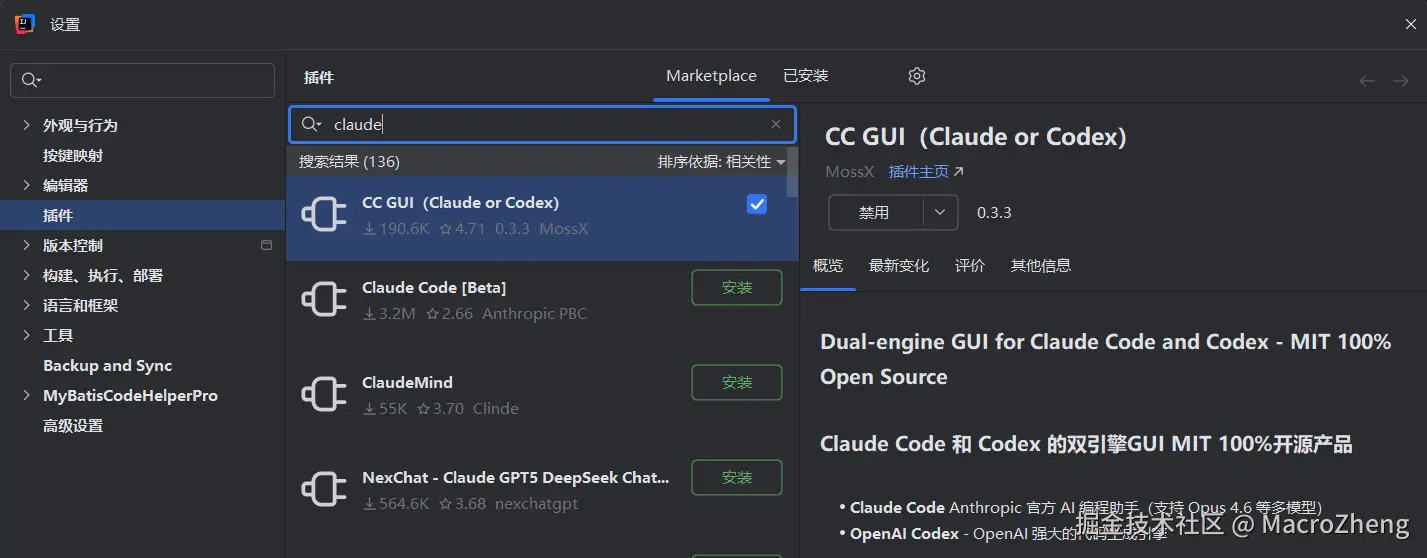Open the 插件主页 link

(x=926, y=172)
